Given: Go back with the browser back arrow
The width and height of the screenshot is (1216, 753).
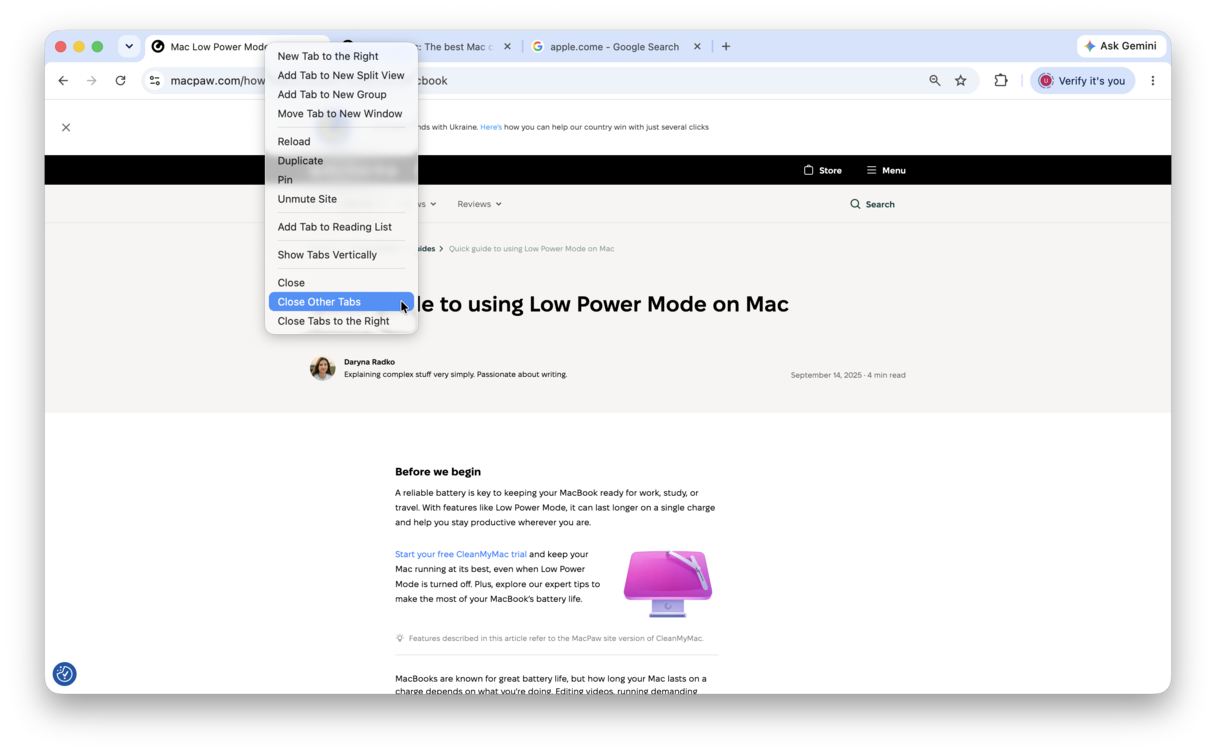Looking at the screenshot, I should pyautogui.click(x=63, y=81).
